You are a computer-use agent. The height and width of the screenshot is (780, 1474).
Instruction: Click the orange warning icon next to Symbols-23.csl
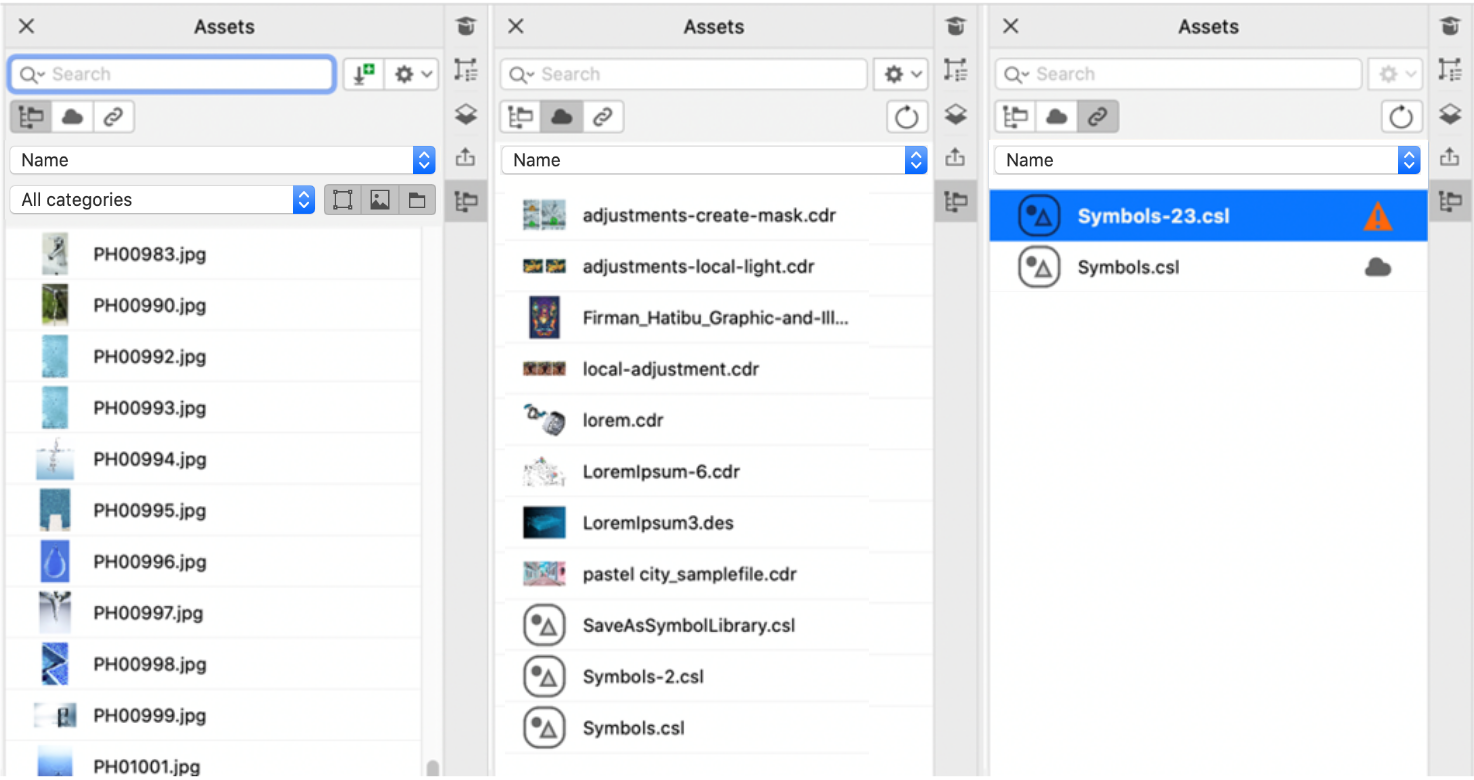pos(1377,216)
